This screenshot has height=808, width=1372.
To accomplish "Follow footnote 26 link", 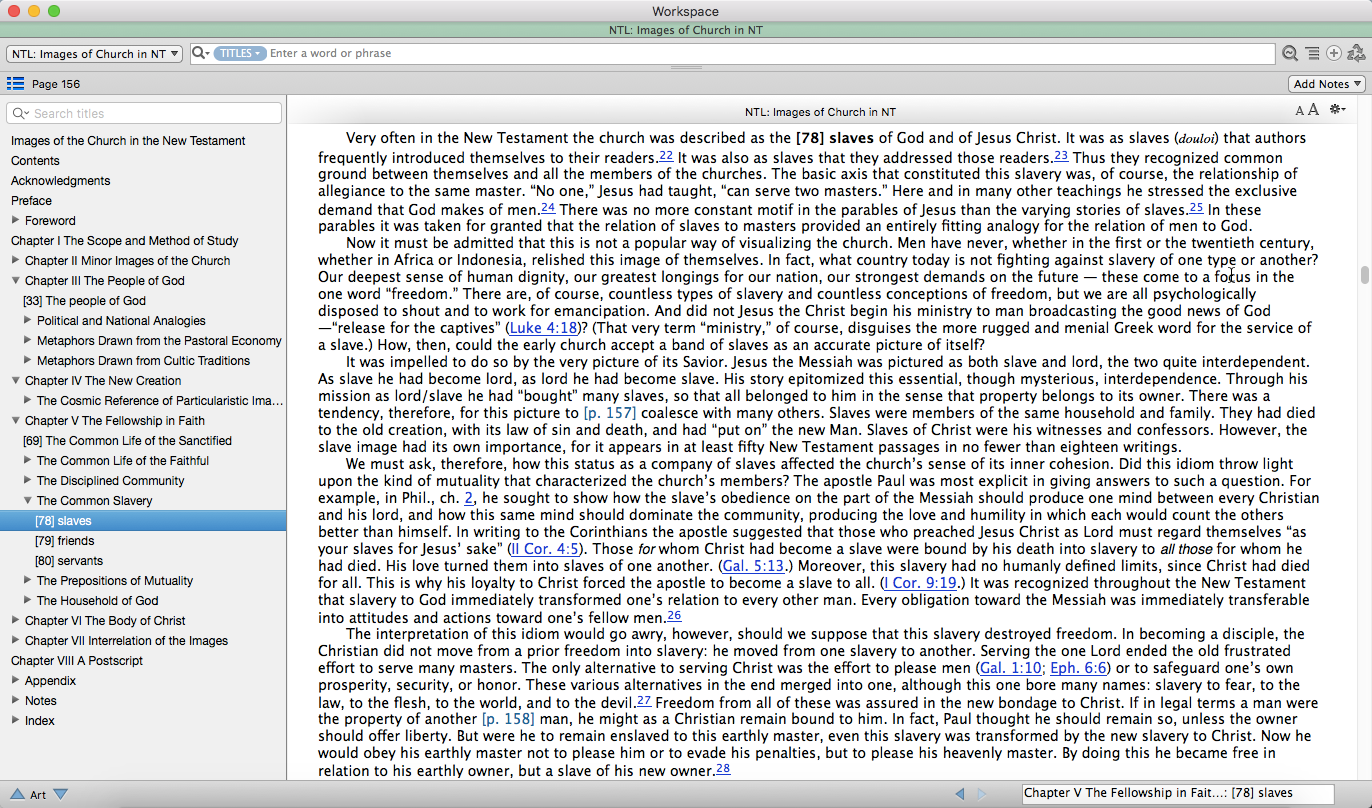I will 674,615.
